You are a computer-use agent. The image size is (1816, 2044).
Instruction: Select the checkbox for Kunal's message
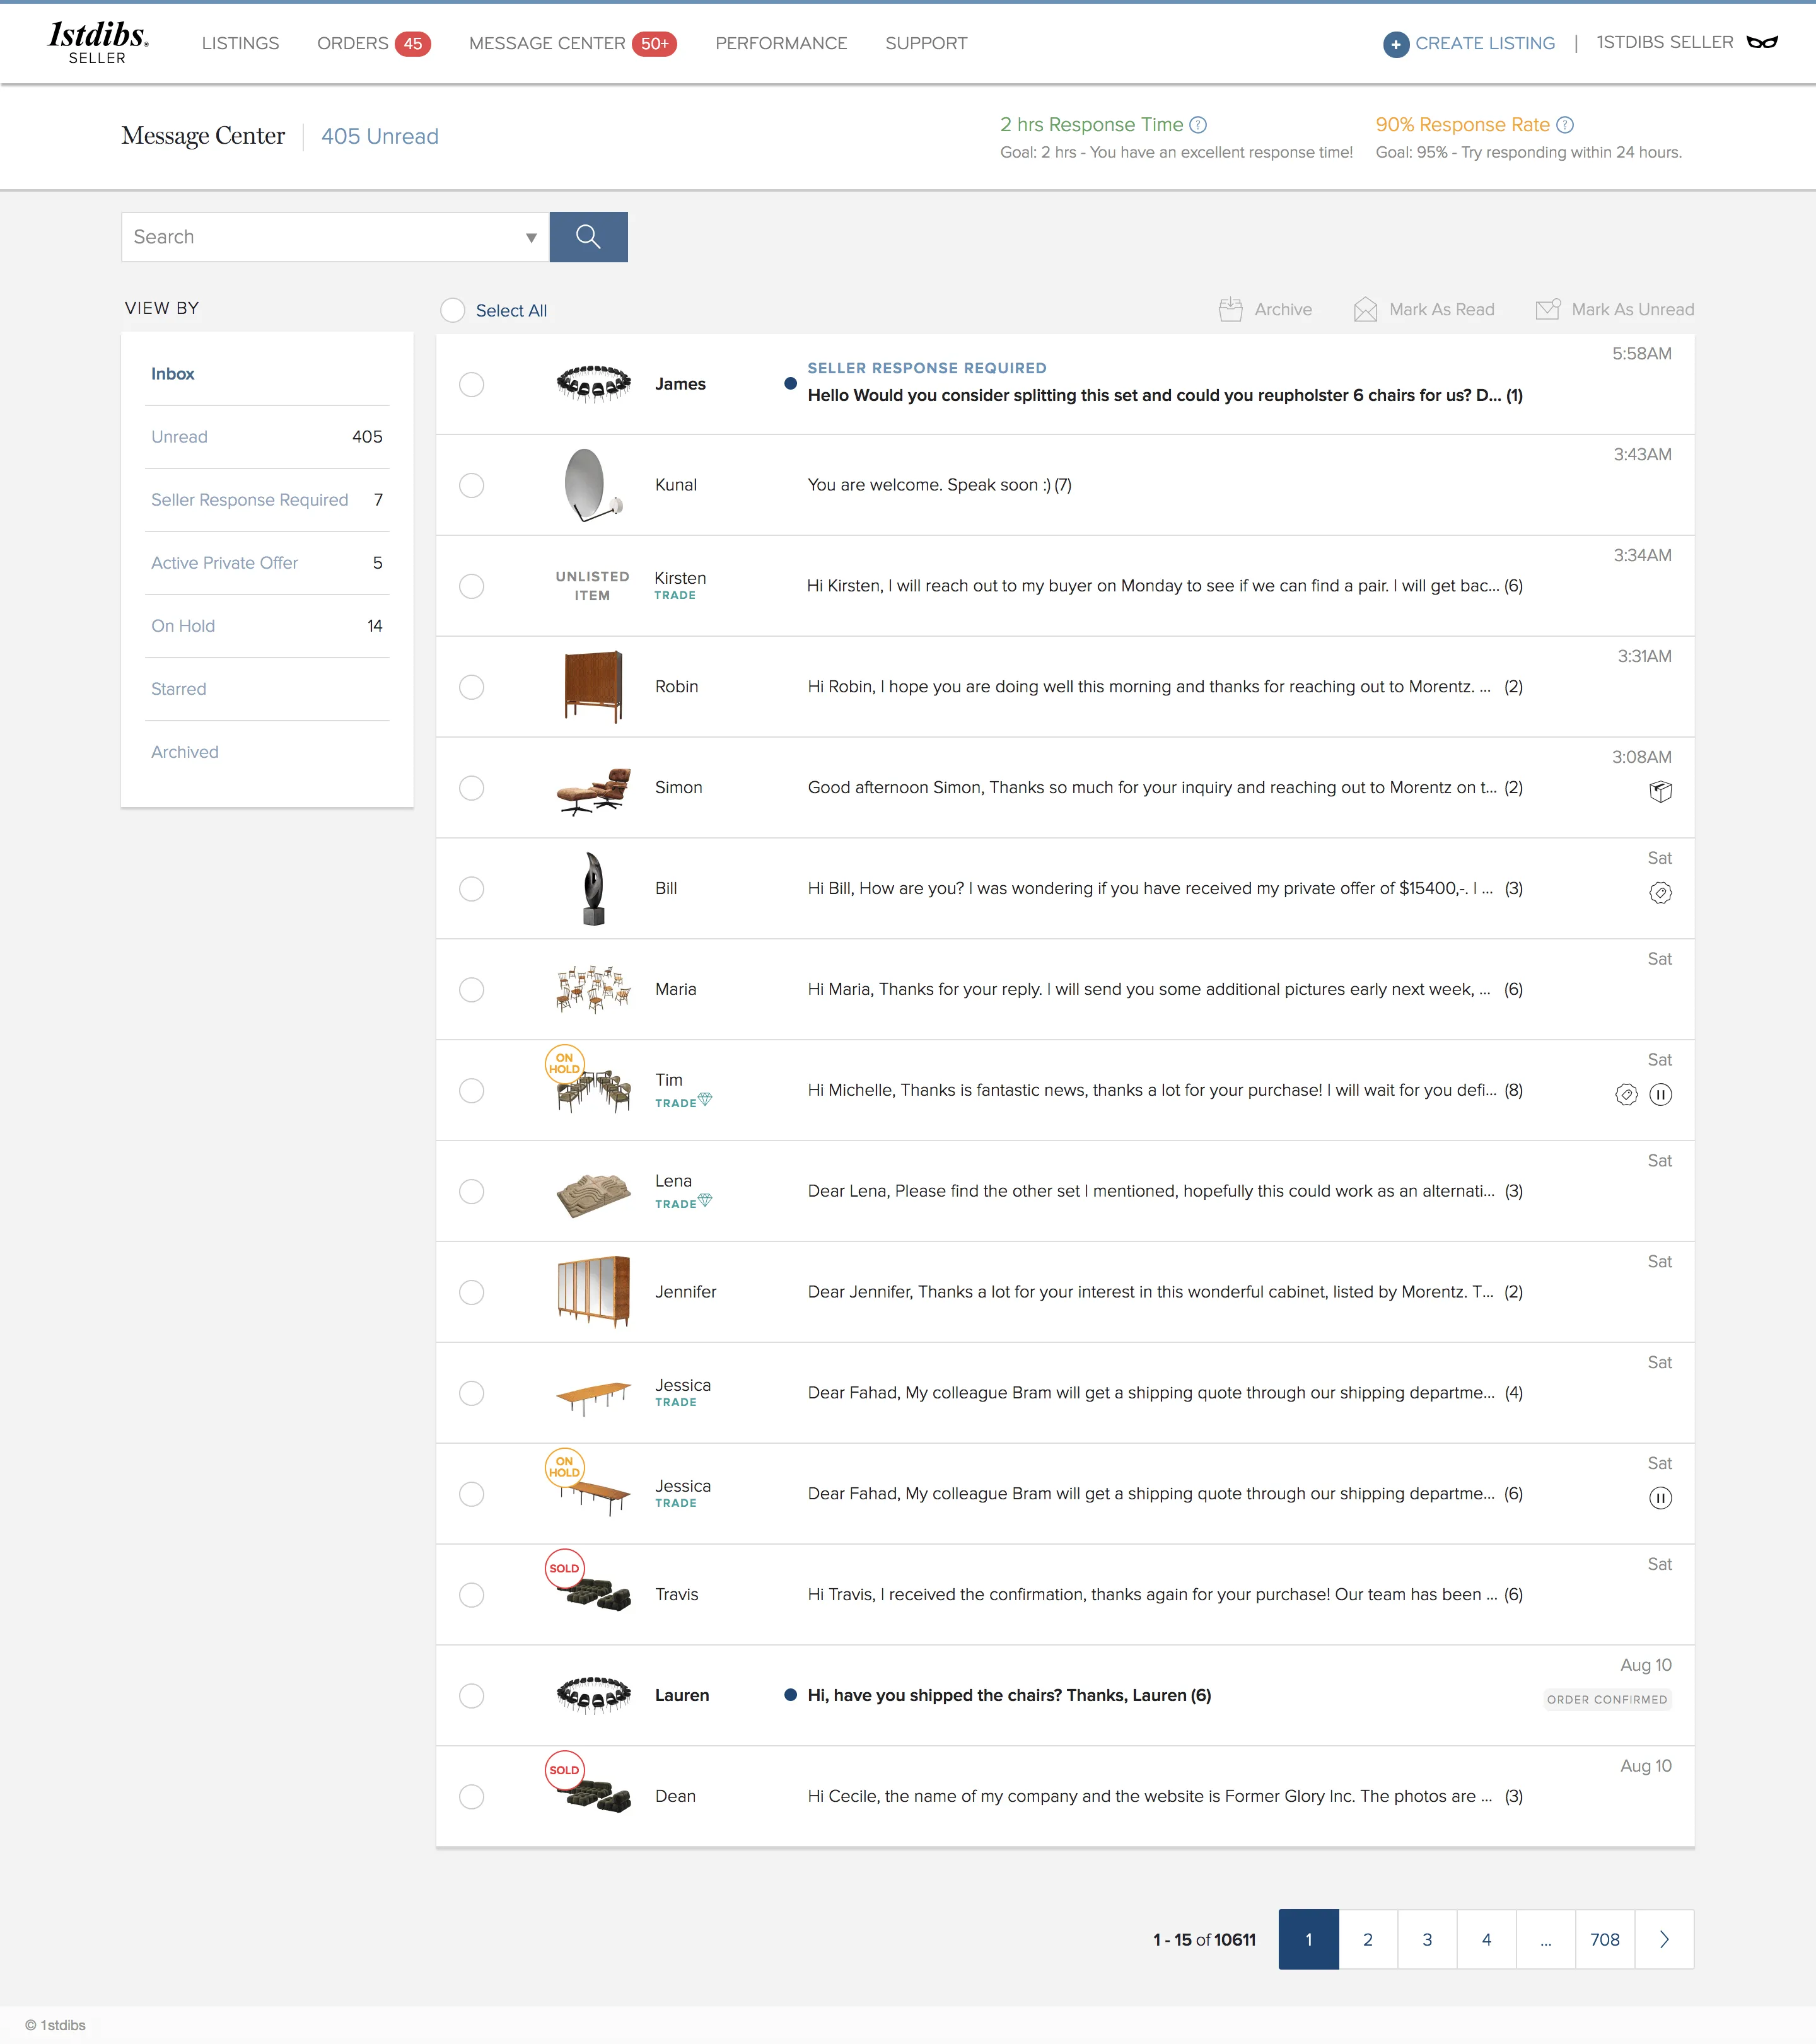(472, 486)
